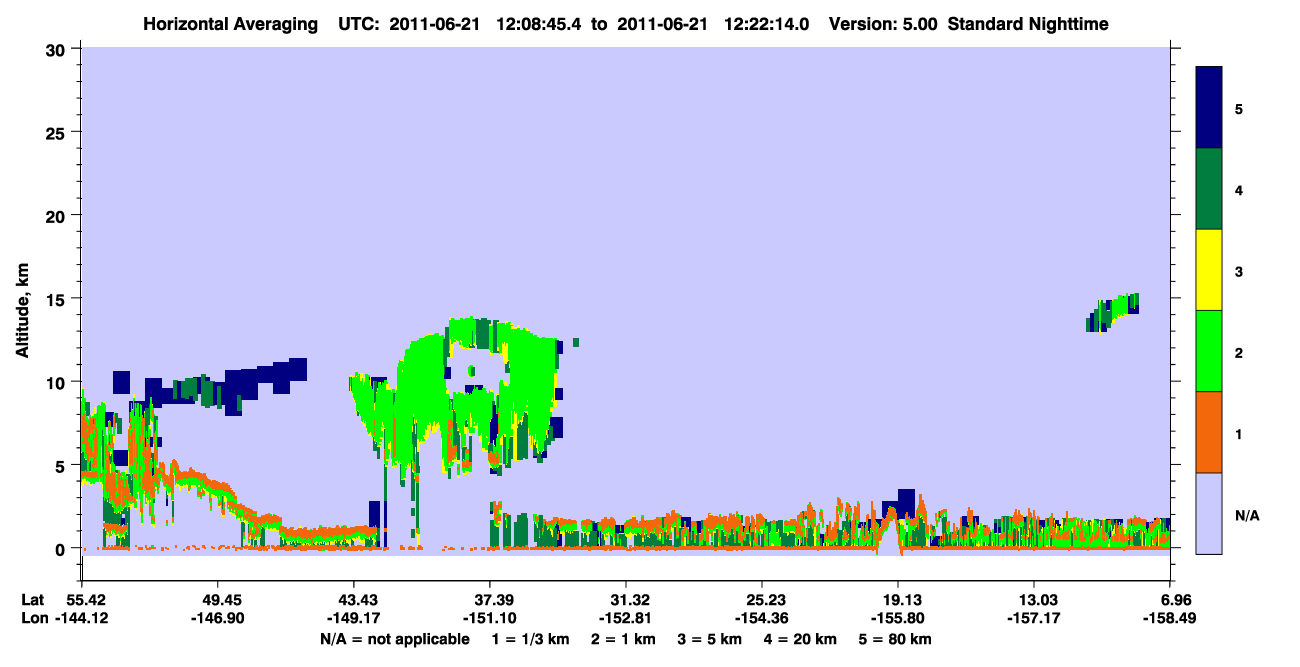
Task: Click legend text '2 = 1 km'
Action: [x=622, y=639]
